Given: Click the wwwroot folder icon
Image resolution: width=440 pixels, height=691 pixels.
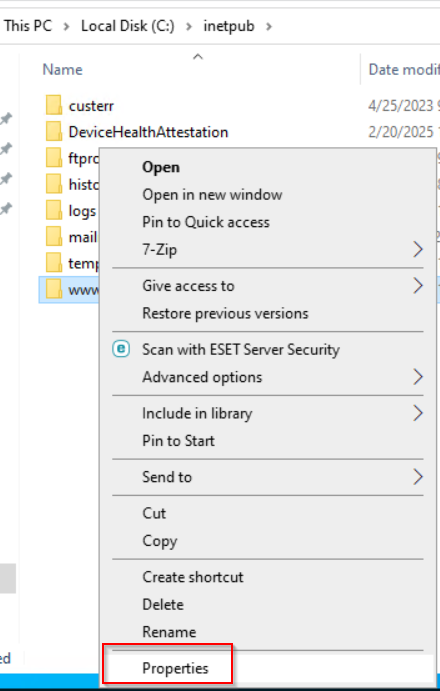Looking at the screenshot, I should (x=54, y=290).
